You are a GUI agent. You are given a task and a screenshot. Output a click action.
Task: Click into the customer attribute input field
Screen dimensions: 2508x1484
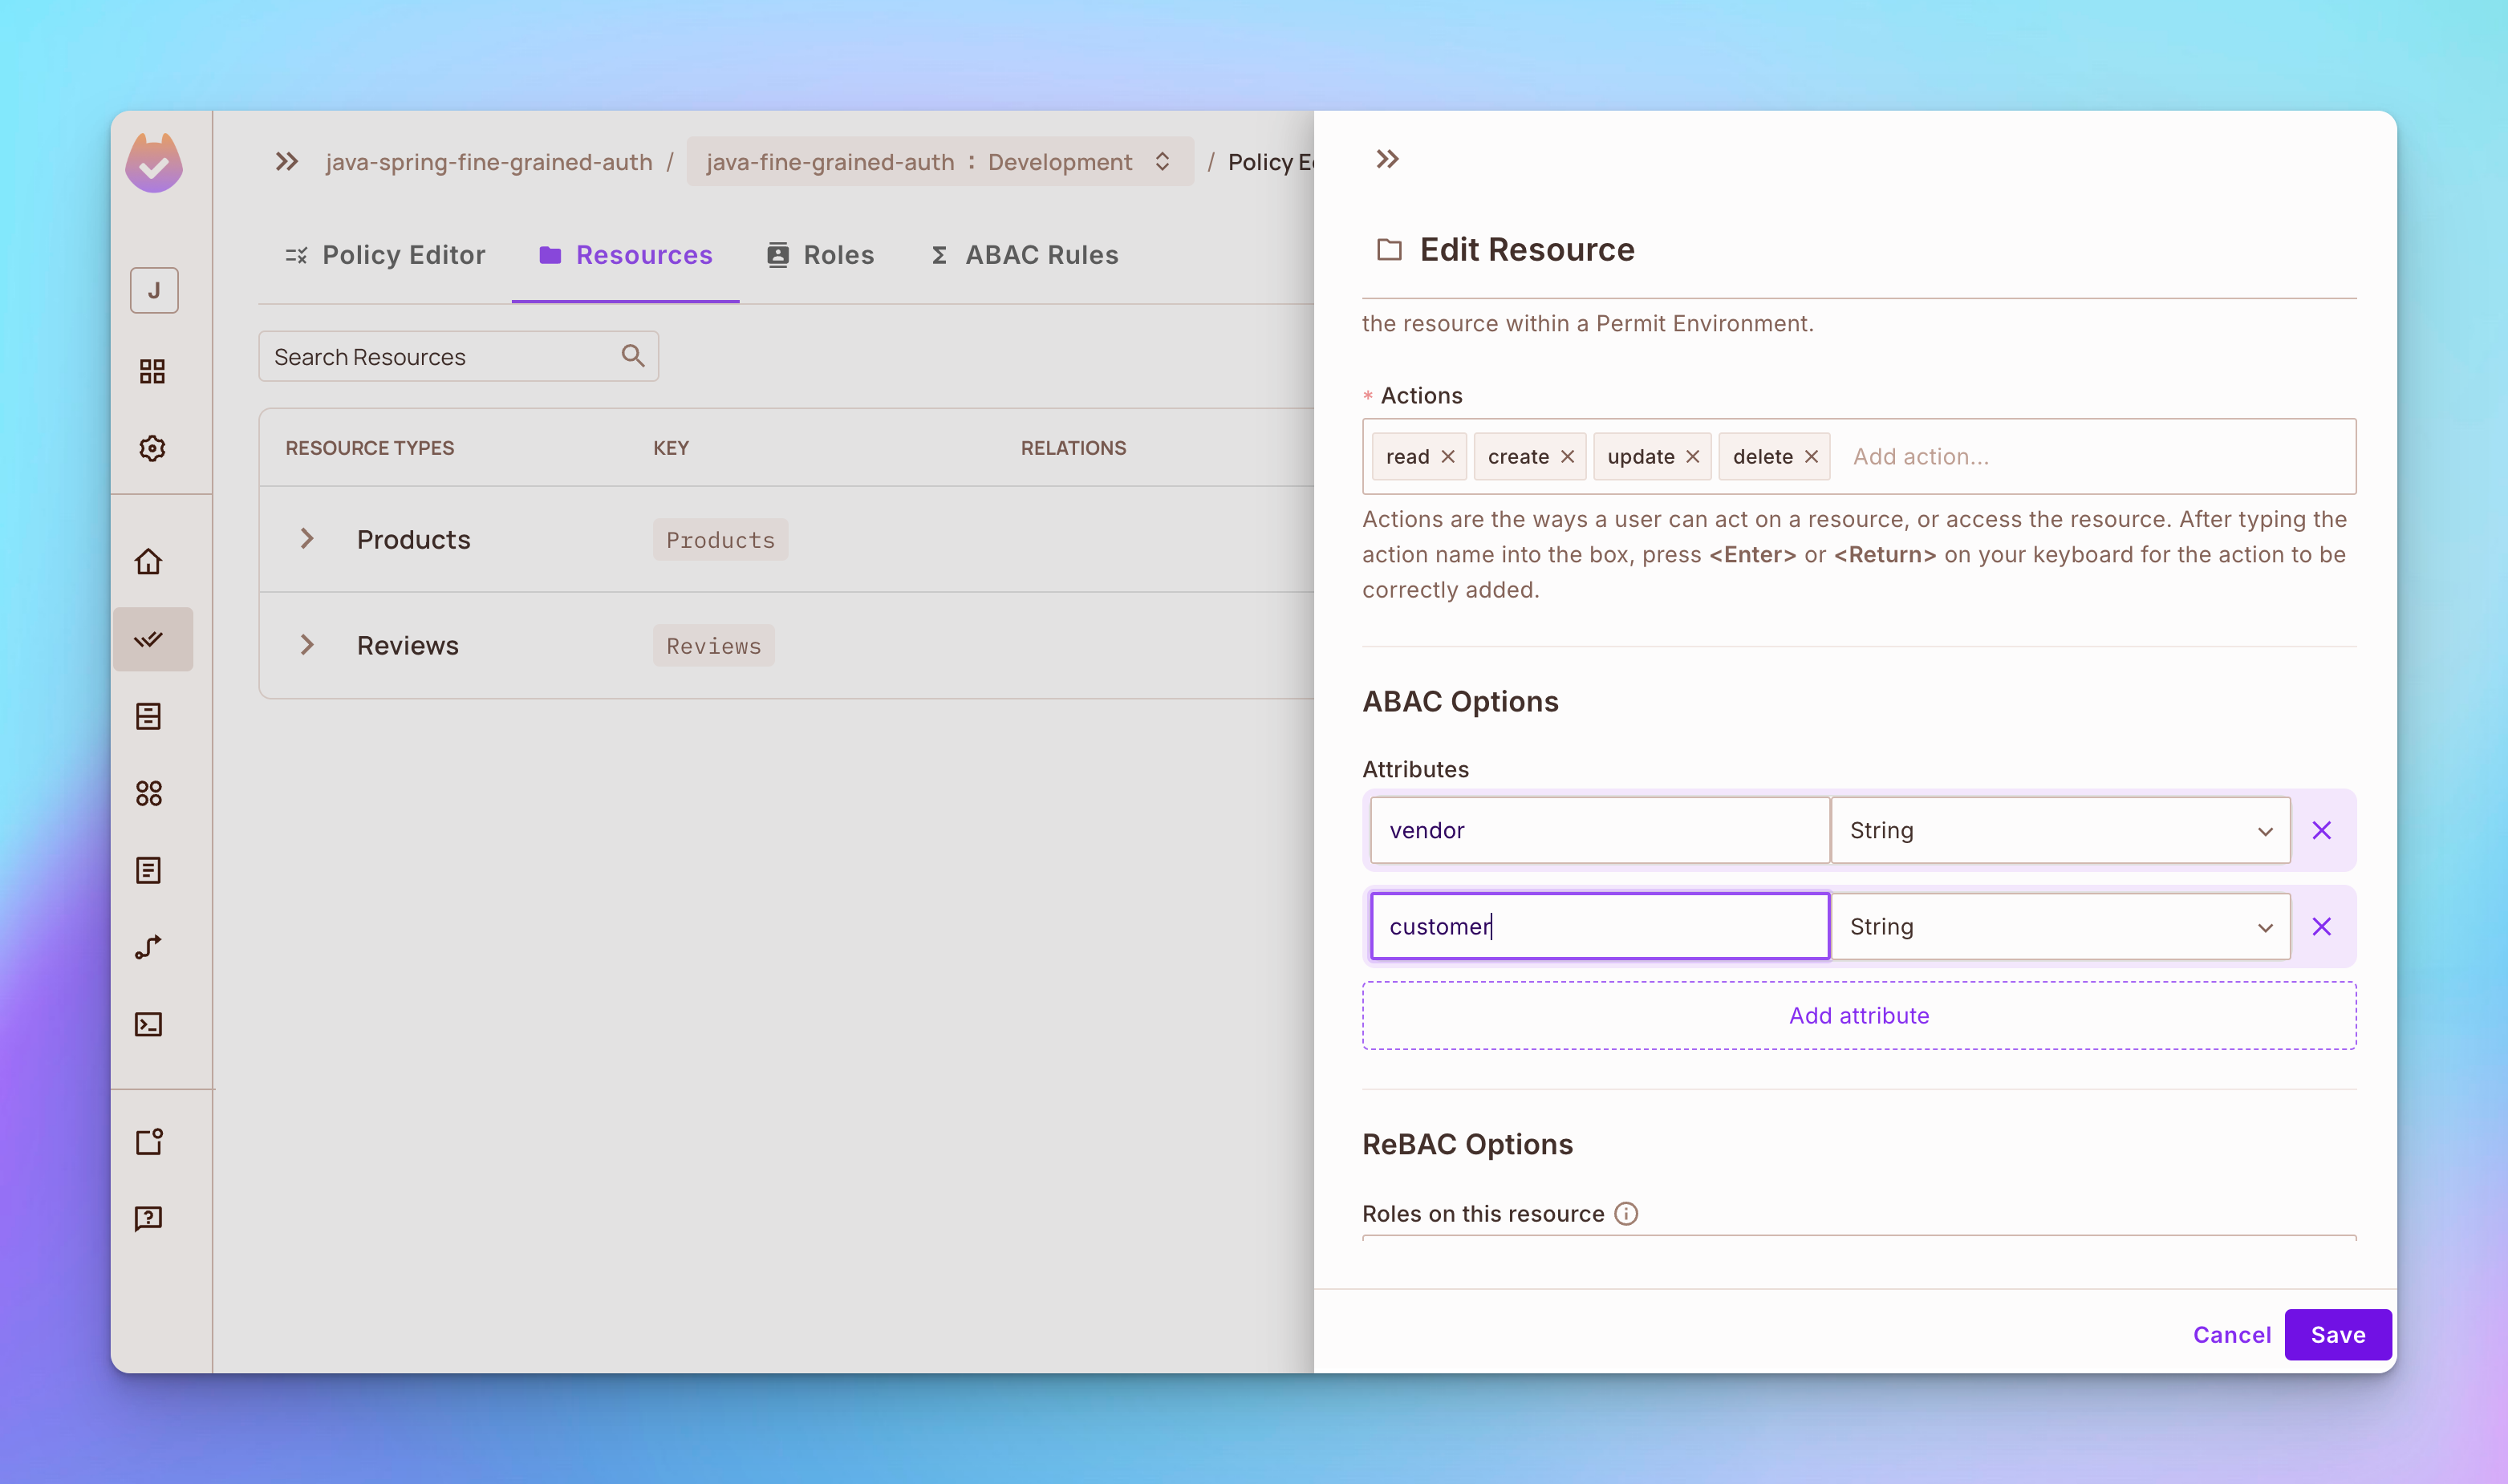[1597, 926]
